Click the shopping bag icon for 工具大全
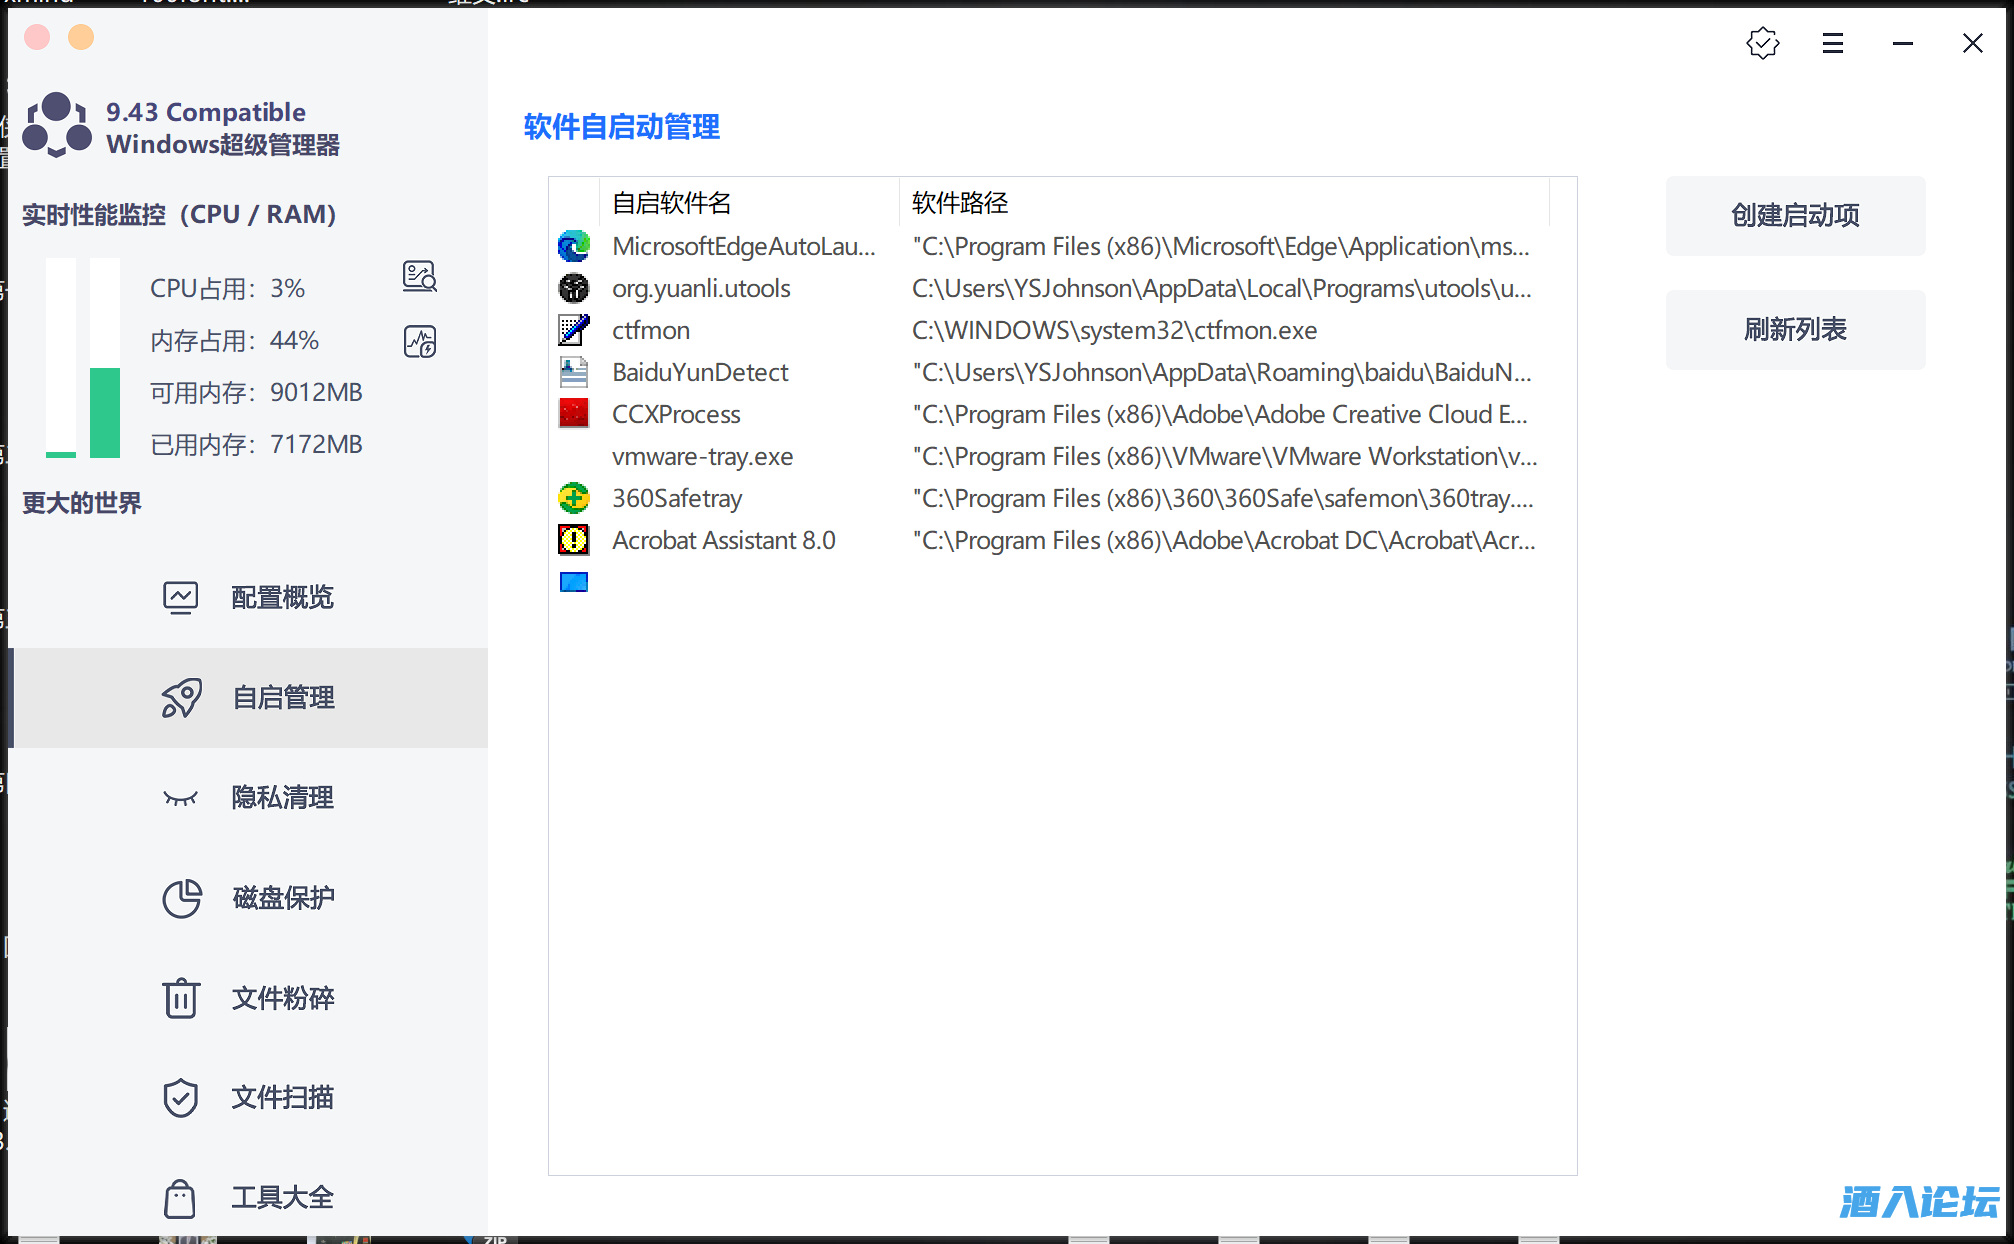The width and height of the screenshot is (2014, 1244). (181, 1198)
